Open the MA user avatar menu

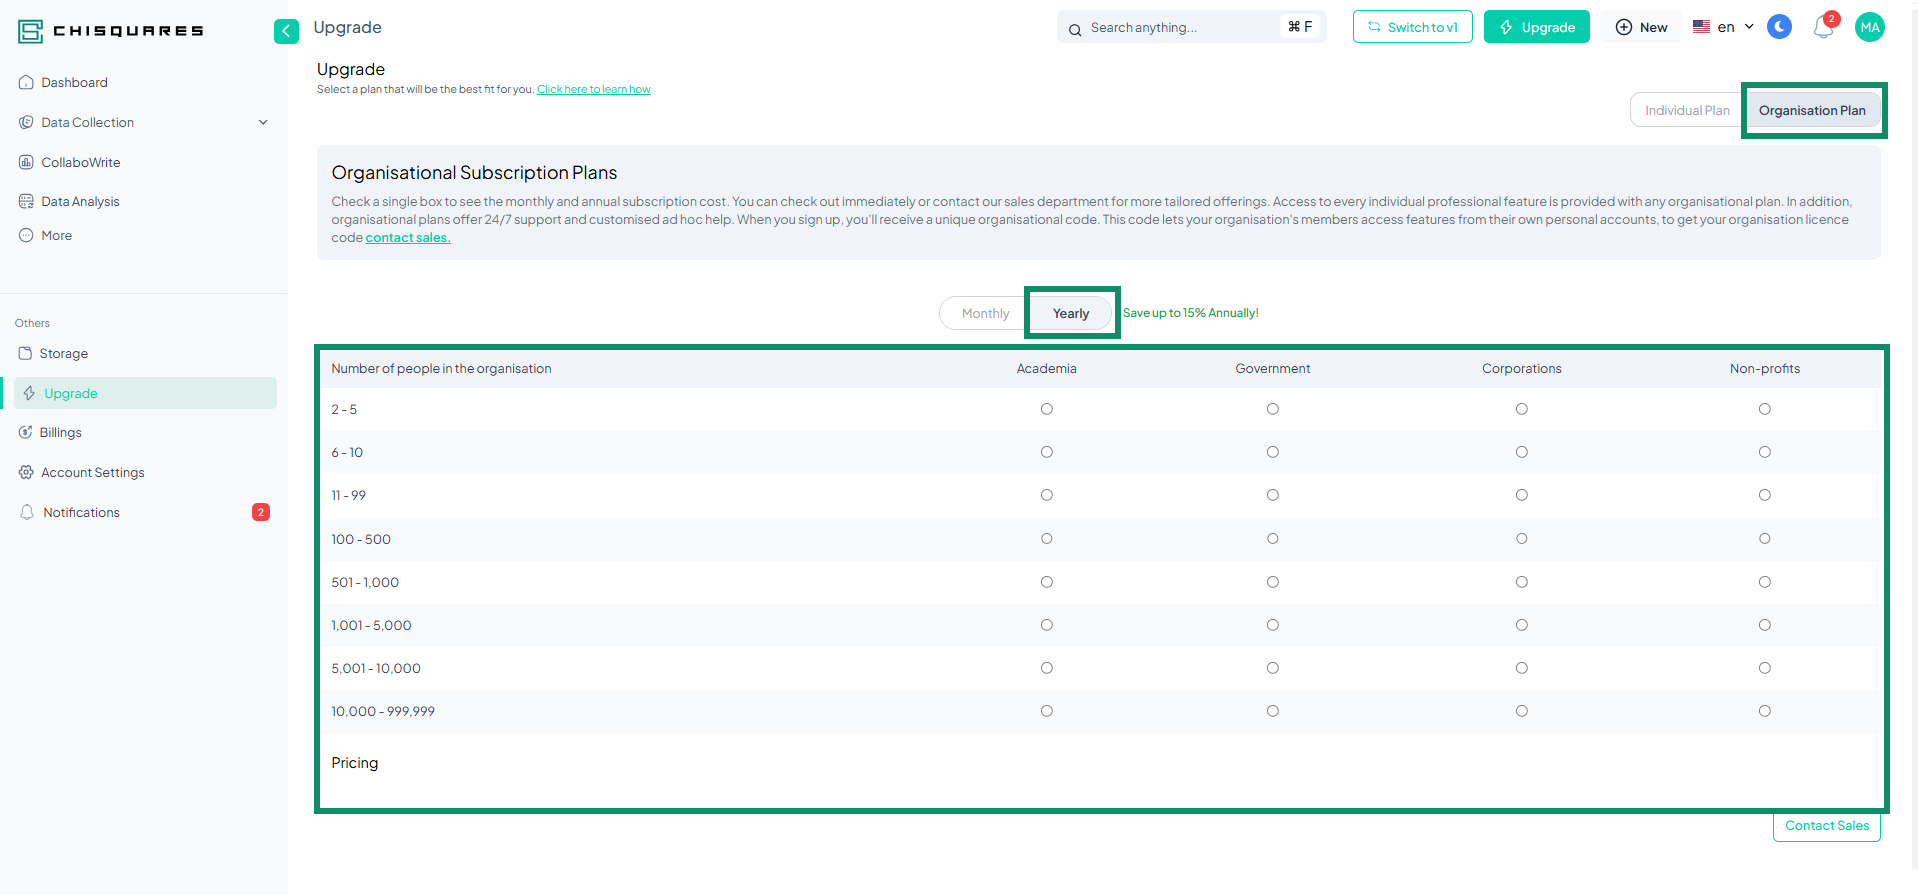pos(1869,27)
